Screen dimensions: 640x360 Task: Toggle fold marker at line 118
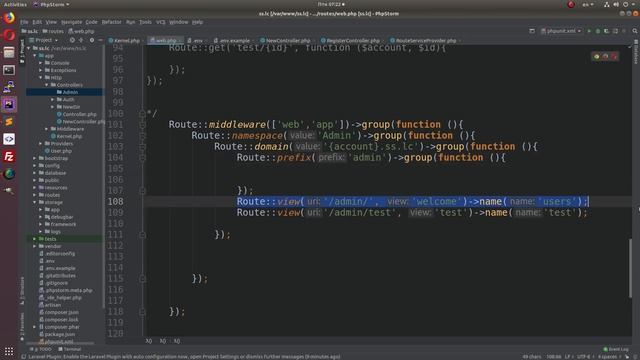[142, 312]
